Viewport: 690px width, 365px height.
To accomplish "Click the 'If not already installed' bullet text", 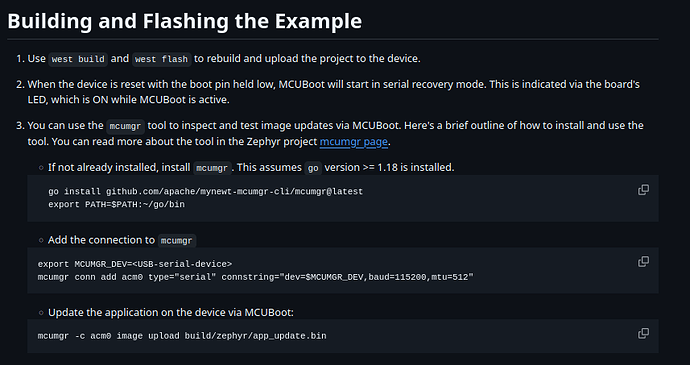I will point(251,167).
